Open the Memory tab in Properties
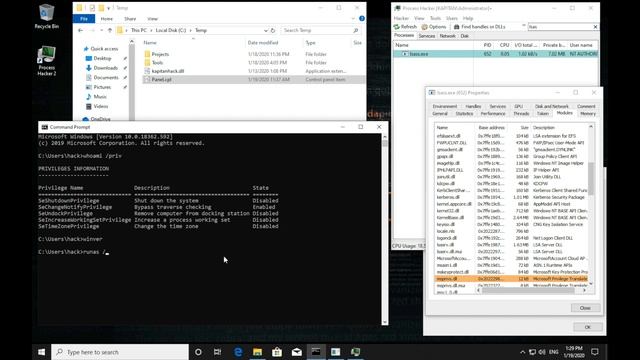This screenshot has height=360, width=640. coord(588,113)
